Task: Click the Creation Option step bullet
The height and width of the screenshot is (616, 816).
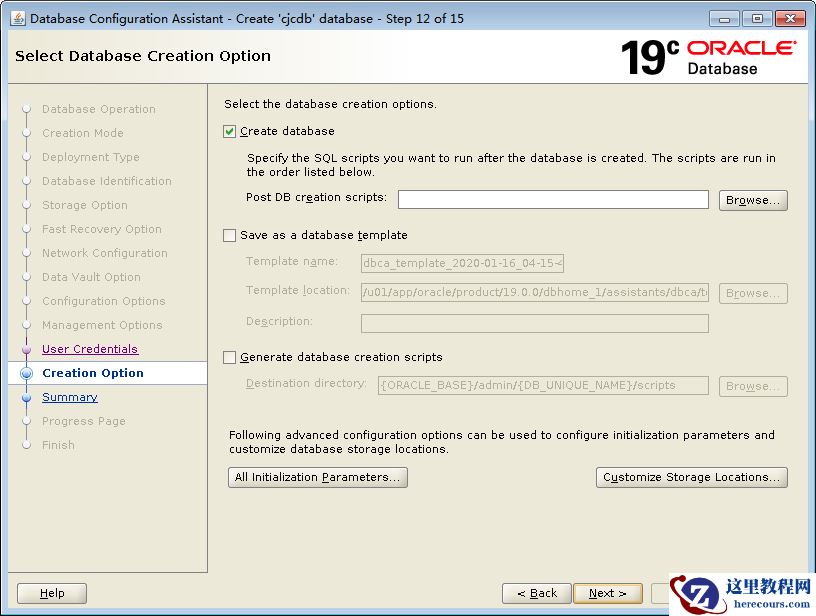Action: pyautogui.click(x=27, y=373)
